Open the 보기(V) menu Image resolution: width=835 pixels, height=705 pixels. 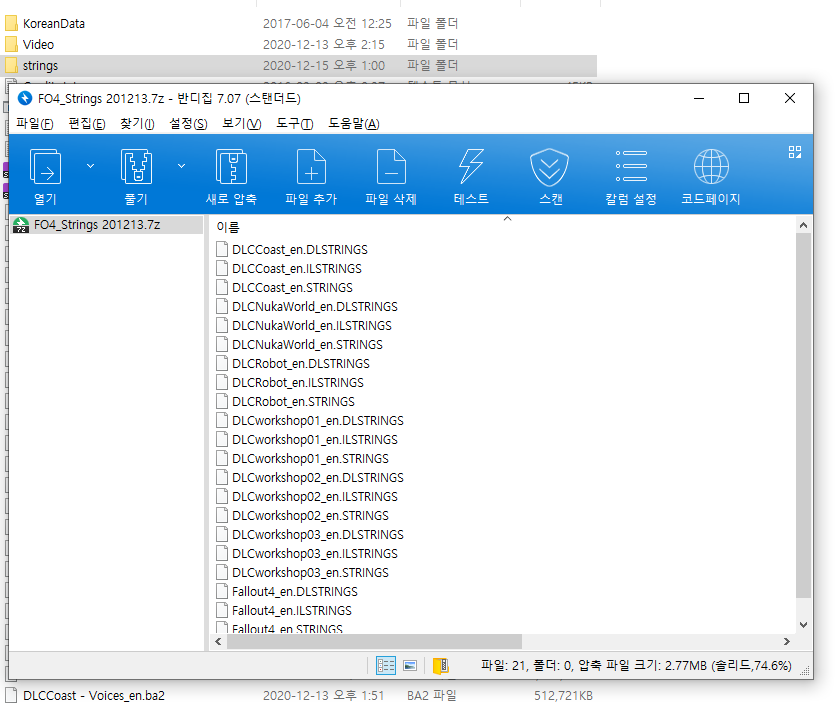(x=241, y=124)
